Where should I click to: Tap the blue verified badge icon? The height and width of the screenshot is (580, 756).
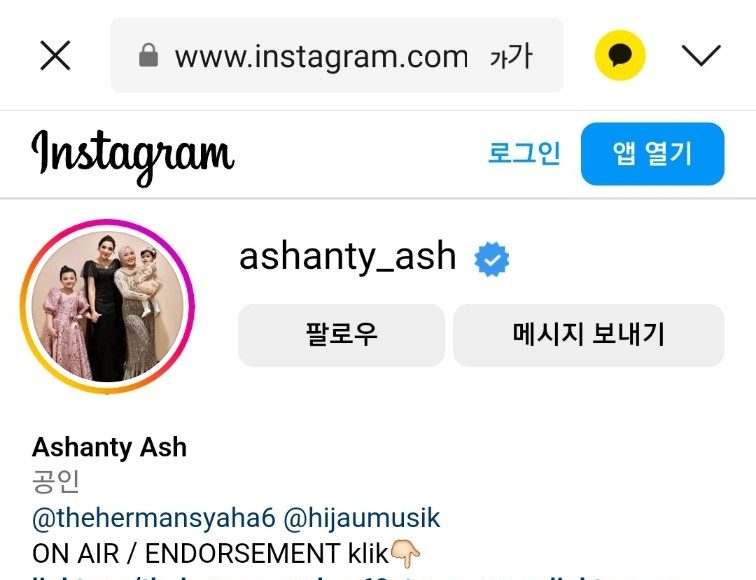pos(491,259)
